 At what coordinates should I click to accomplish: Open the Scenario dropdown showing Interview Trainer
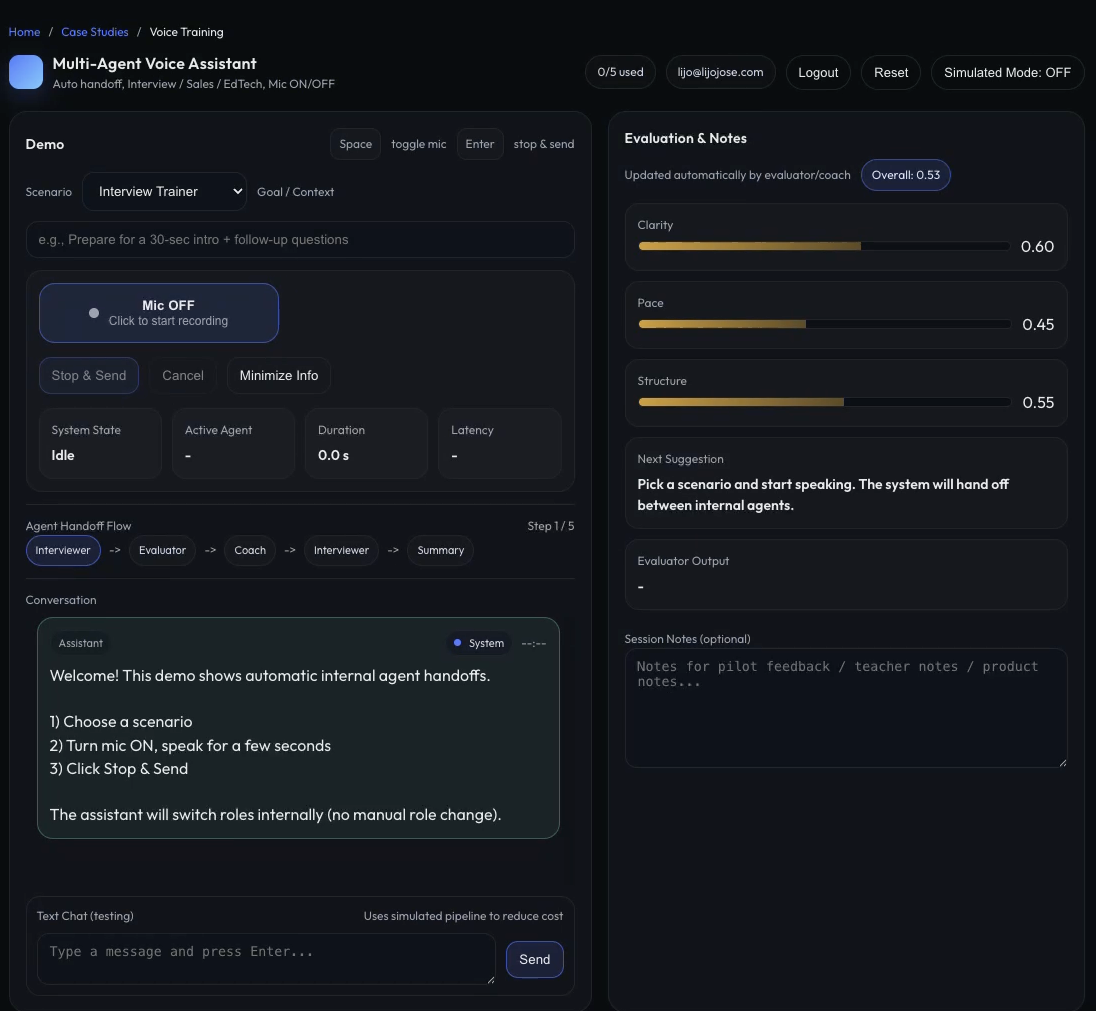coord(164,191)
